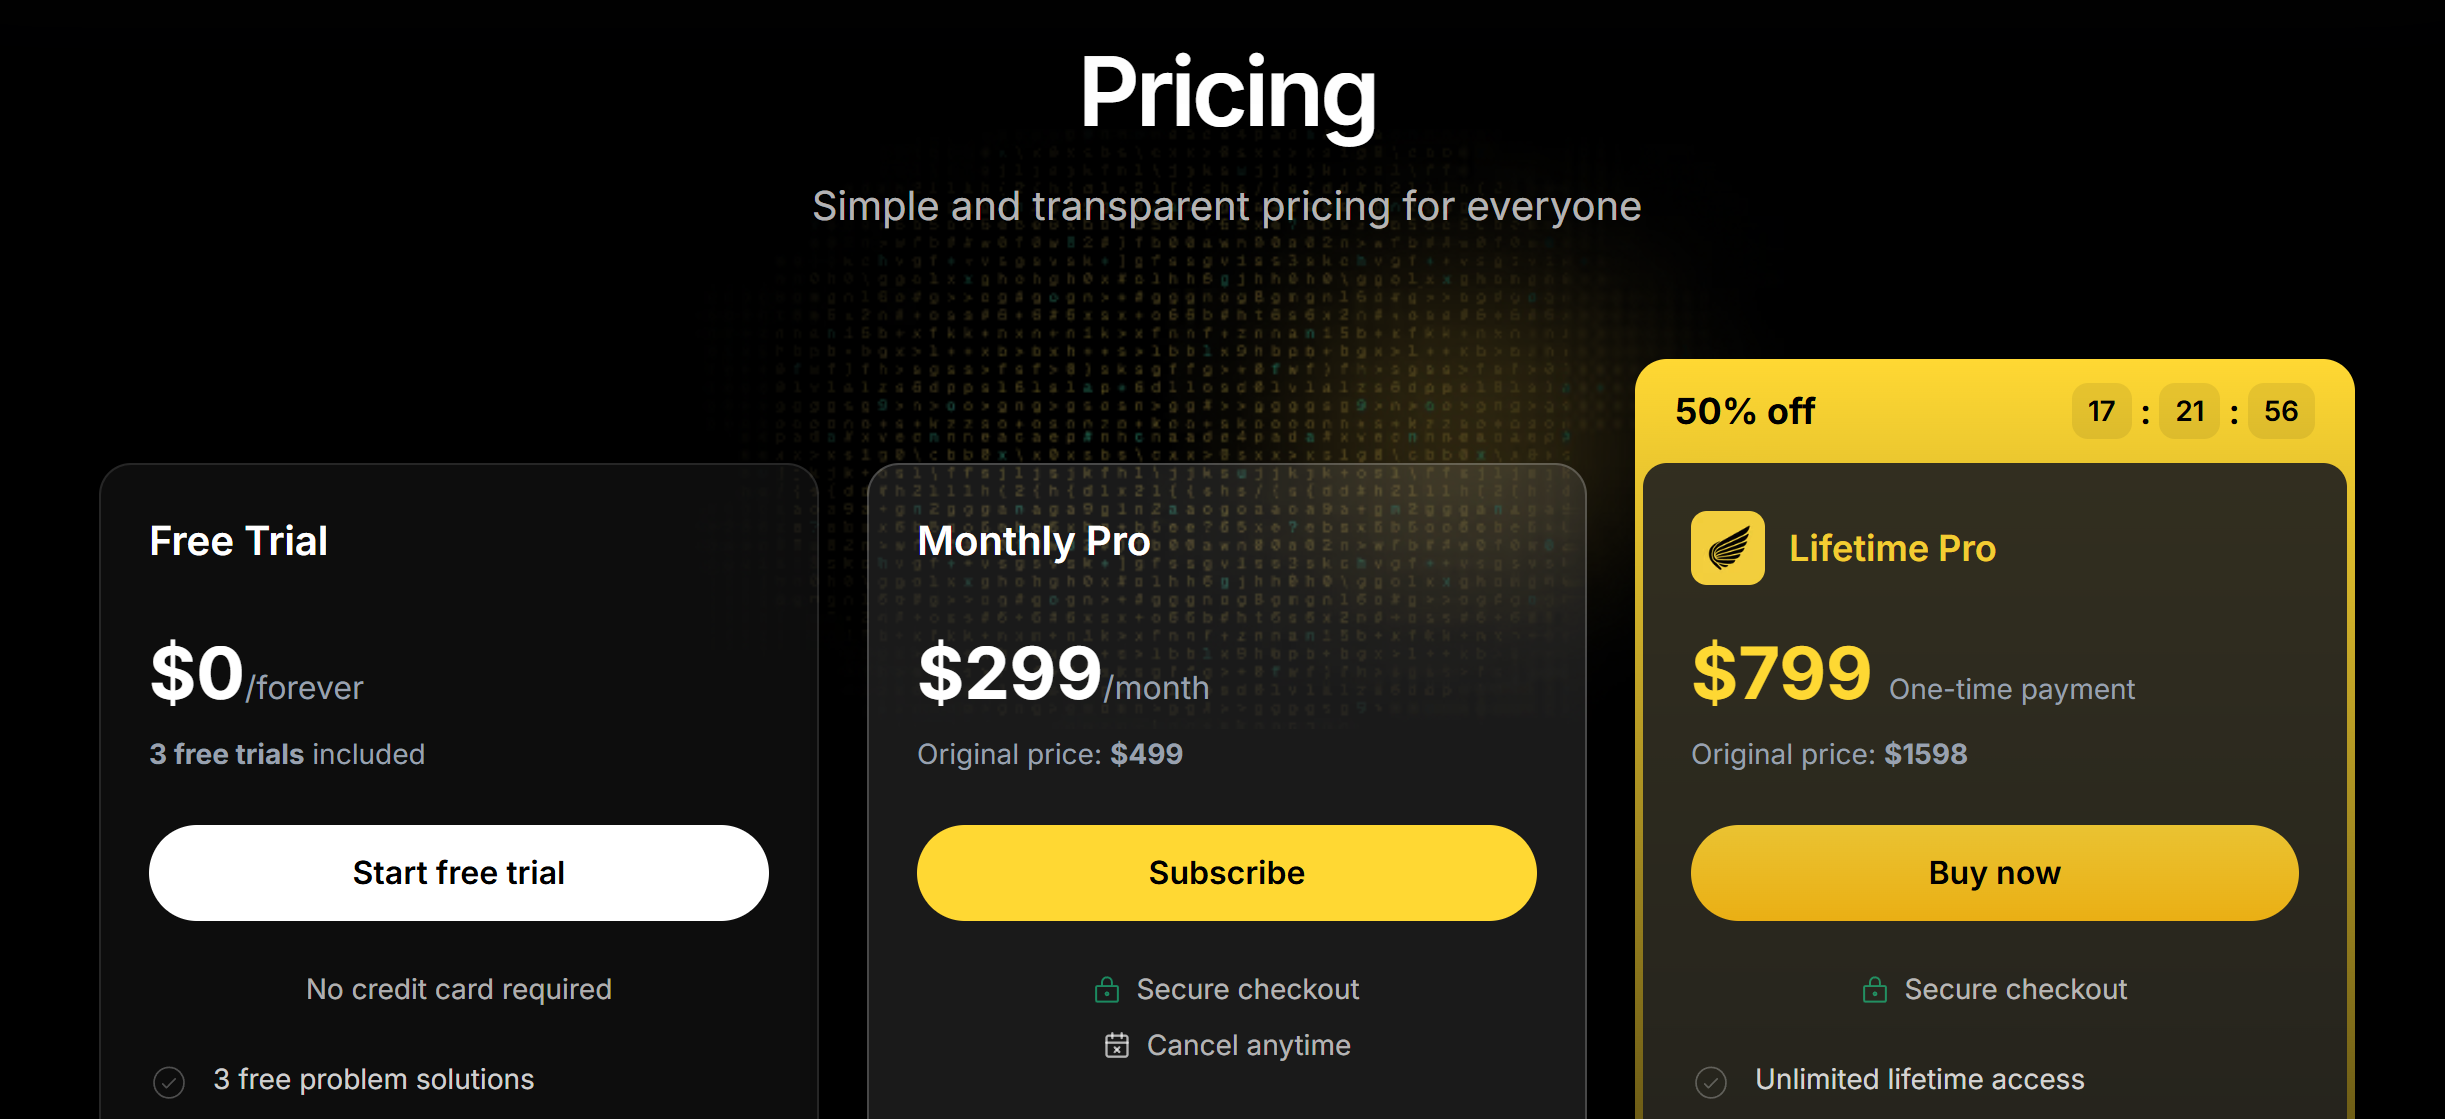
Task: Click the Lifetime Pro secure checkout lock icon
Action: (1874, 990)
